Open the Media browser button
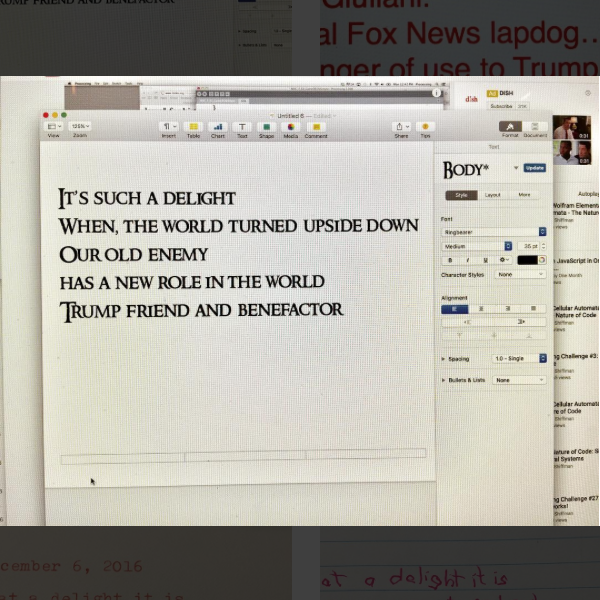This screenshot has height=600, width=600. coord(291,127)
